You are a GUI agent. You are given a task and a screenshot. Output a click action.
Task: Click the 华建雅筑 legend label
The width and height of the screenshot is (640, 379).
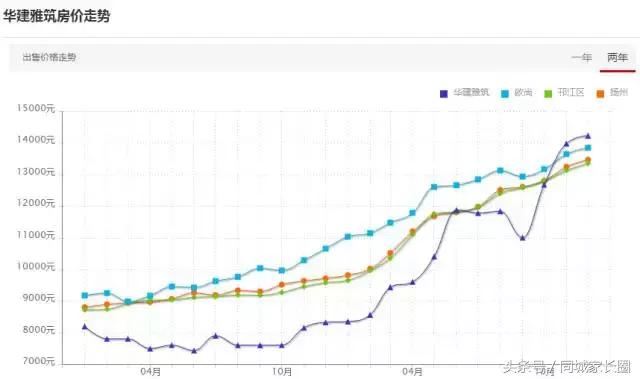click(471, 93)
